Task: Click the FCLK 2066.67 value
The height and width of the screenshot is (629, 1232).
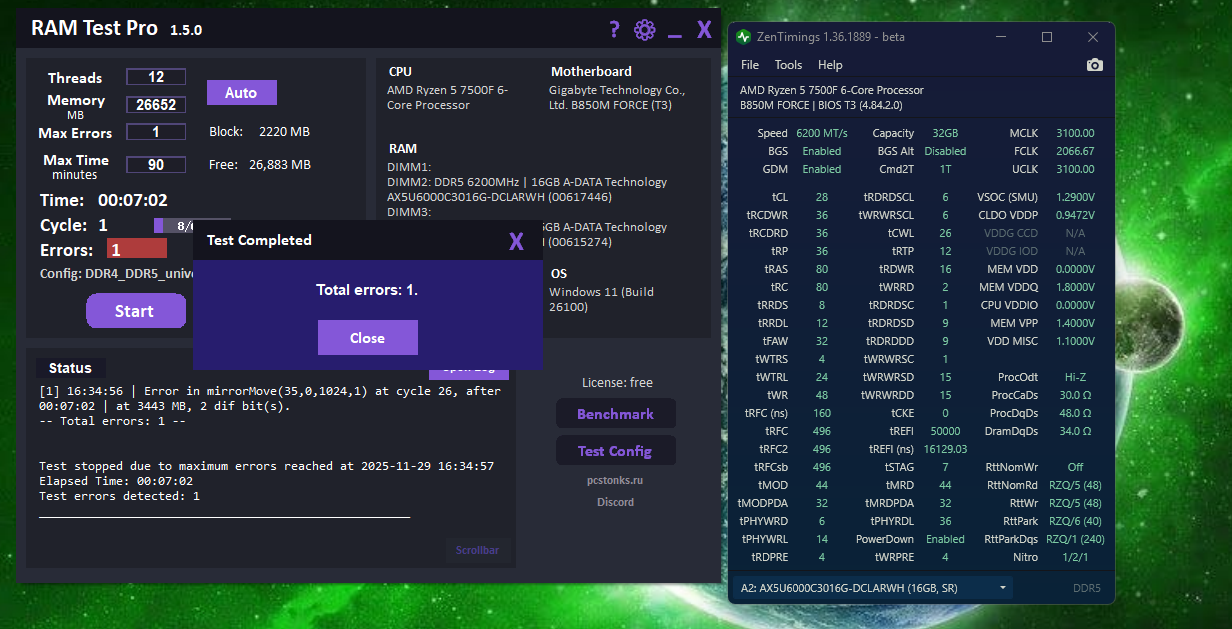Action: click(x=1075, y=151)
